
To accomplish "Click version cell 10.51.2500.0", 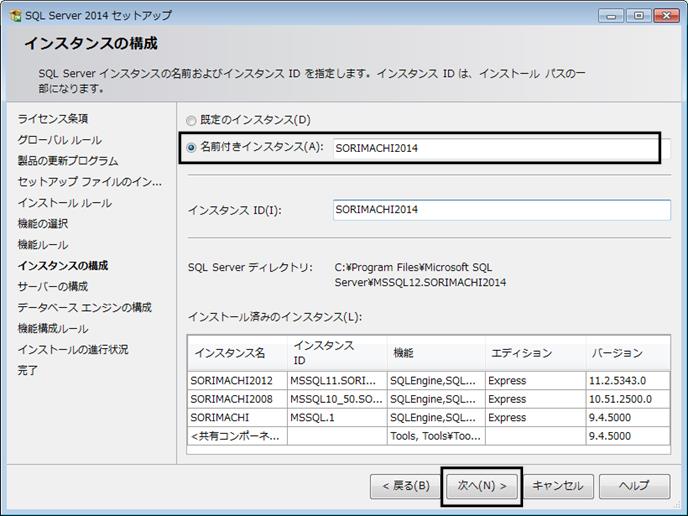I will (x=628, y=399).
